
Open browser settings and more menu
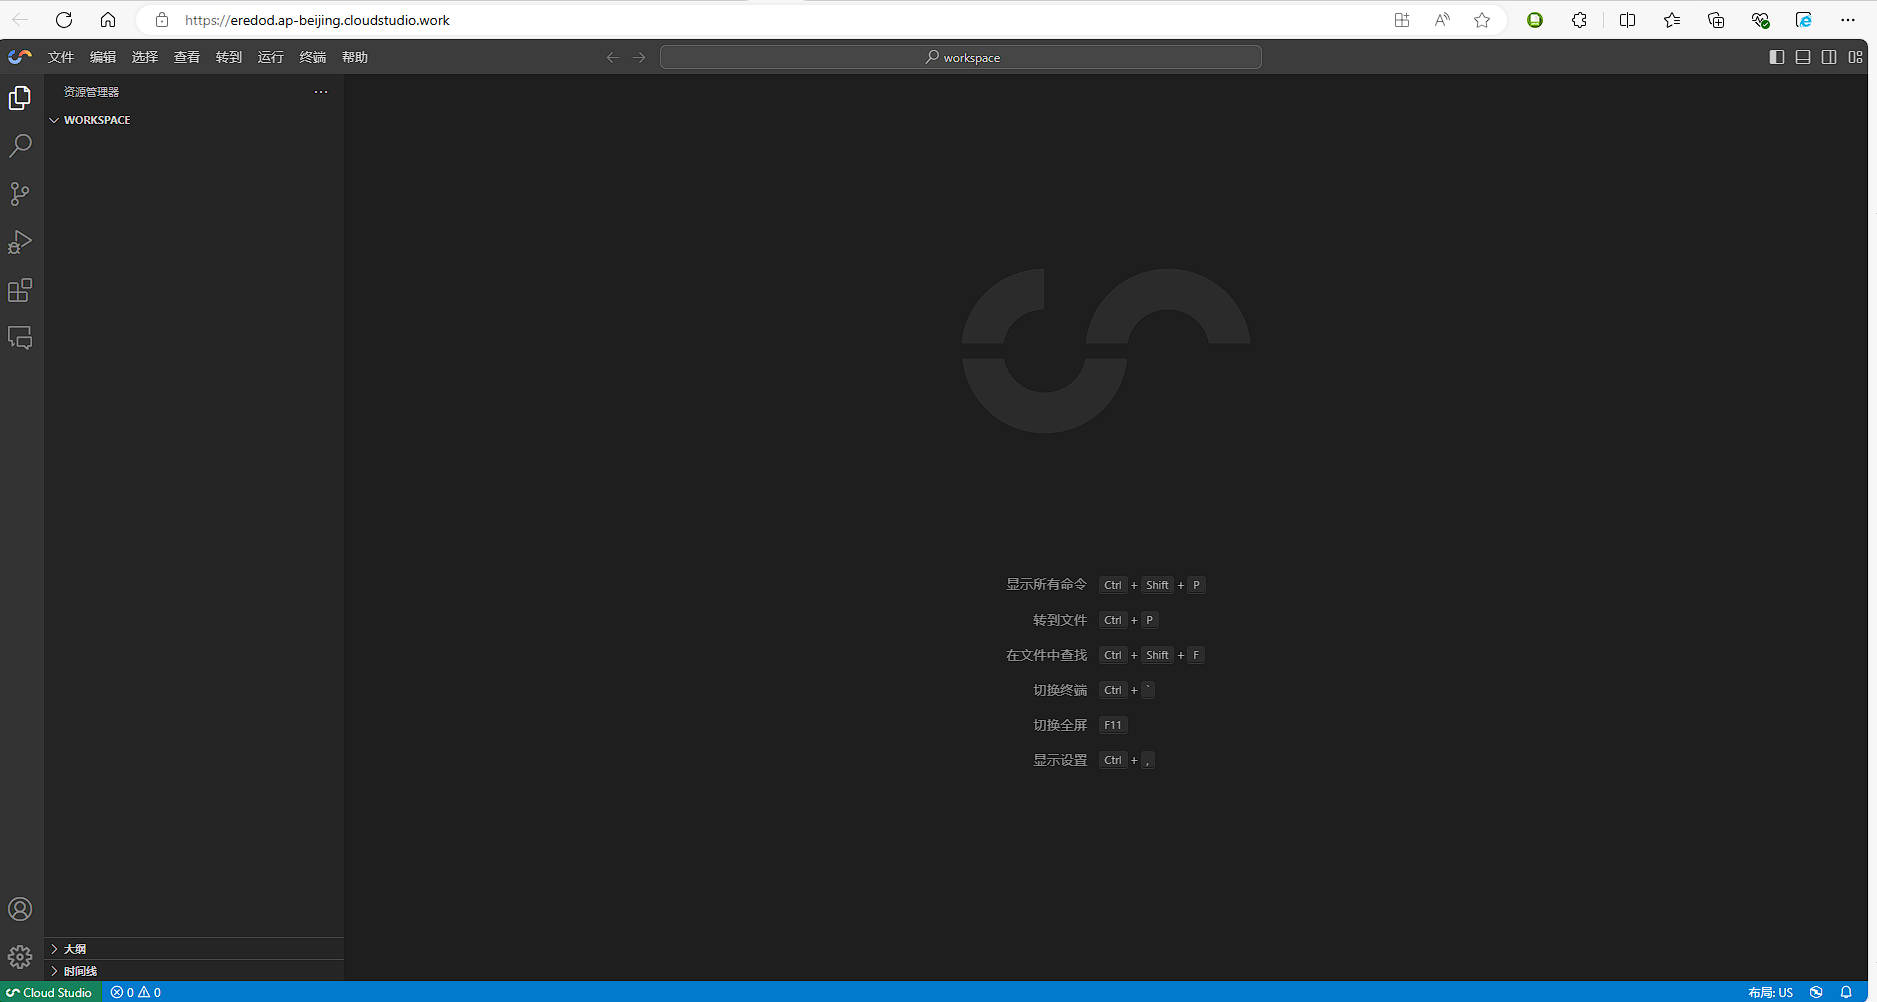[1848, 20]
